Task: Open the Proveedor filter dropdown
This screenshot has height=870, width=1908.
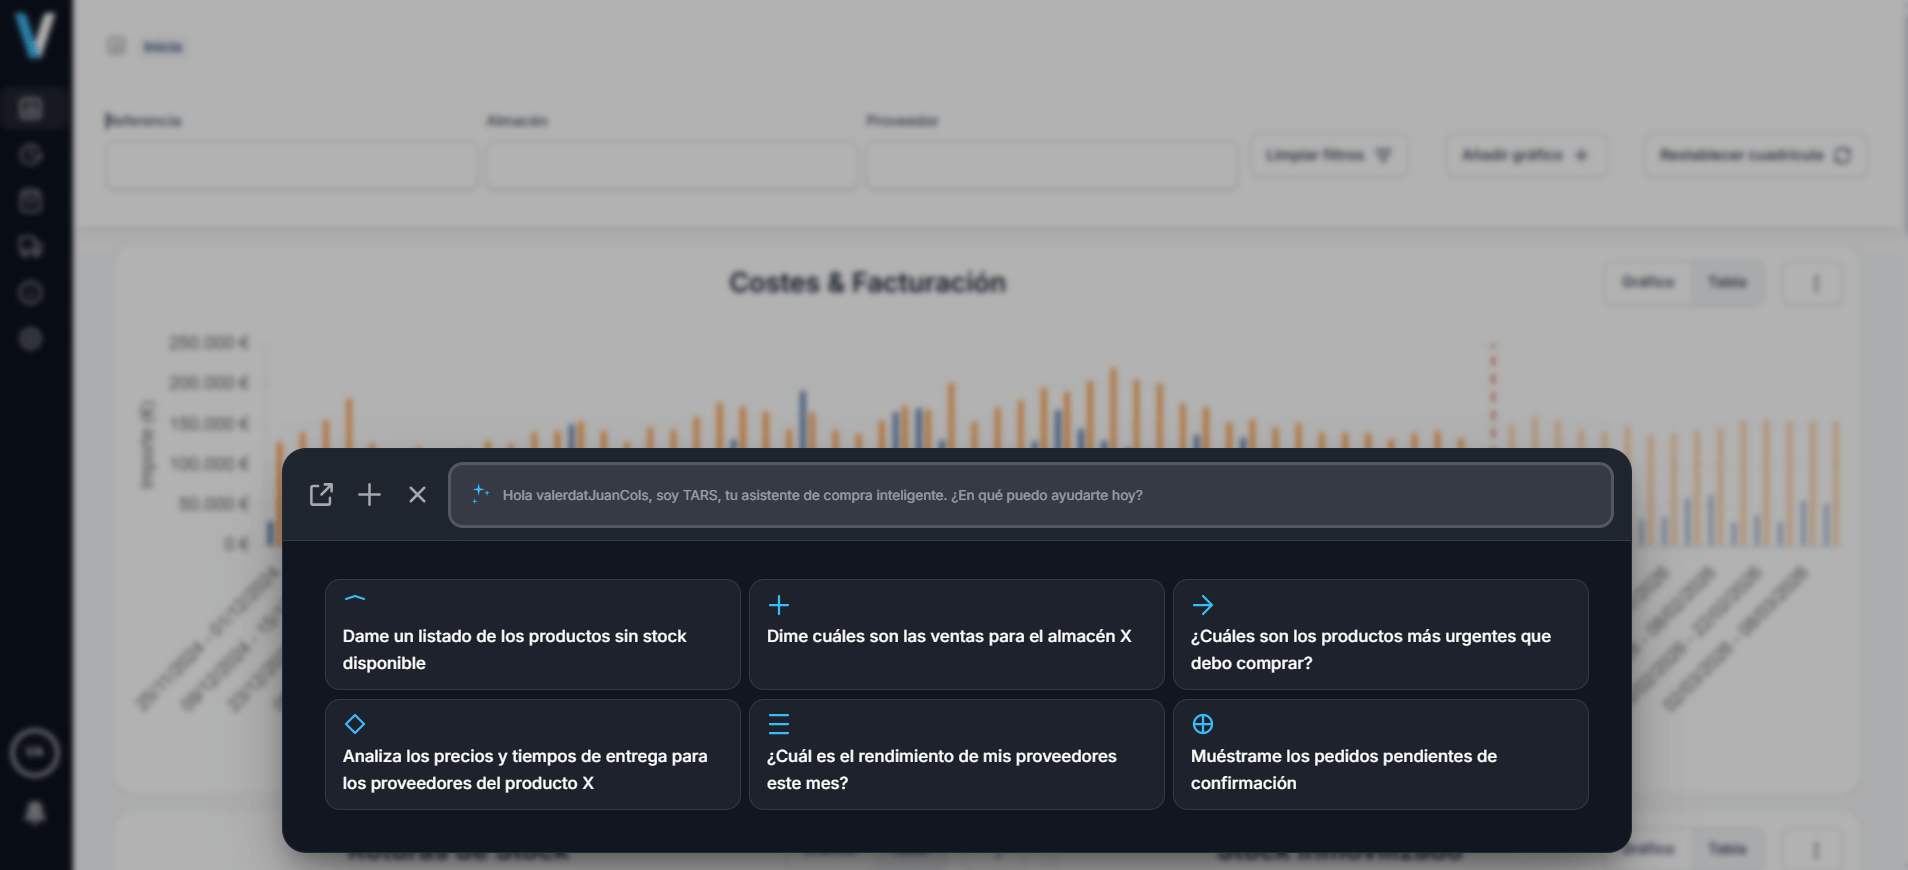Action: [x=1051, y=164]
